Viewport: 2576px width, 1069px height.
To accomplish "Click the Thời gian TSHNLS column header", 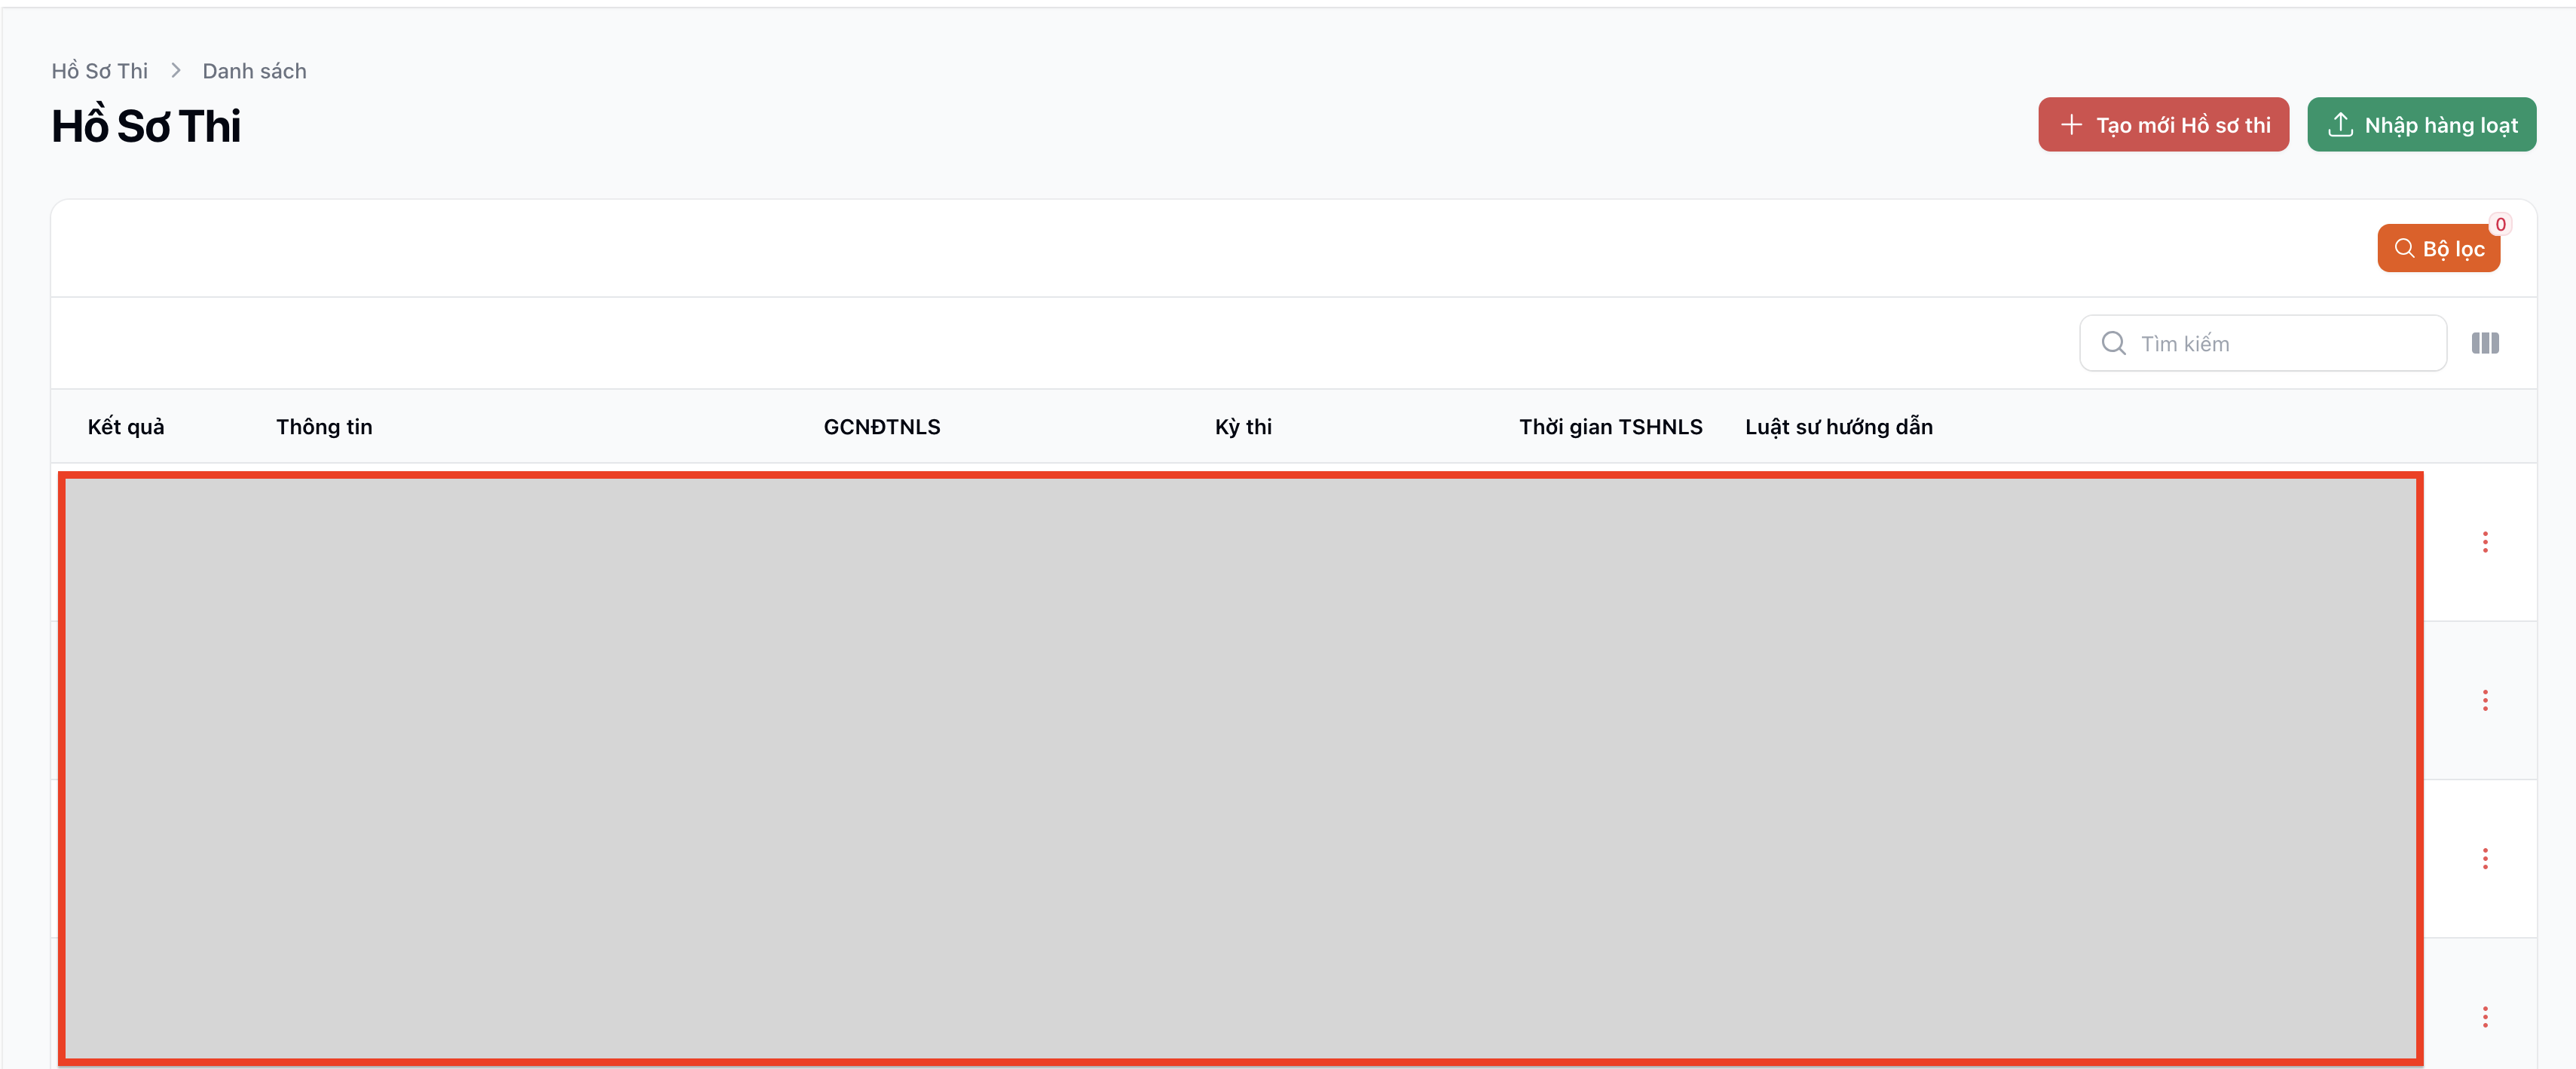I will pyautogui.click(x=1610, y=427).
